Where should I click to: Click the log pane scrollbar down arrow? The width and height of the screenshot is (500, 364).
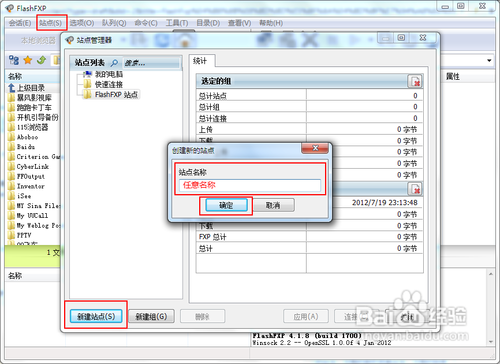click(x=491, y=342)
